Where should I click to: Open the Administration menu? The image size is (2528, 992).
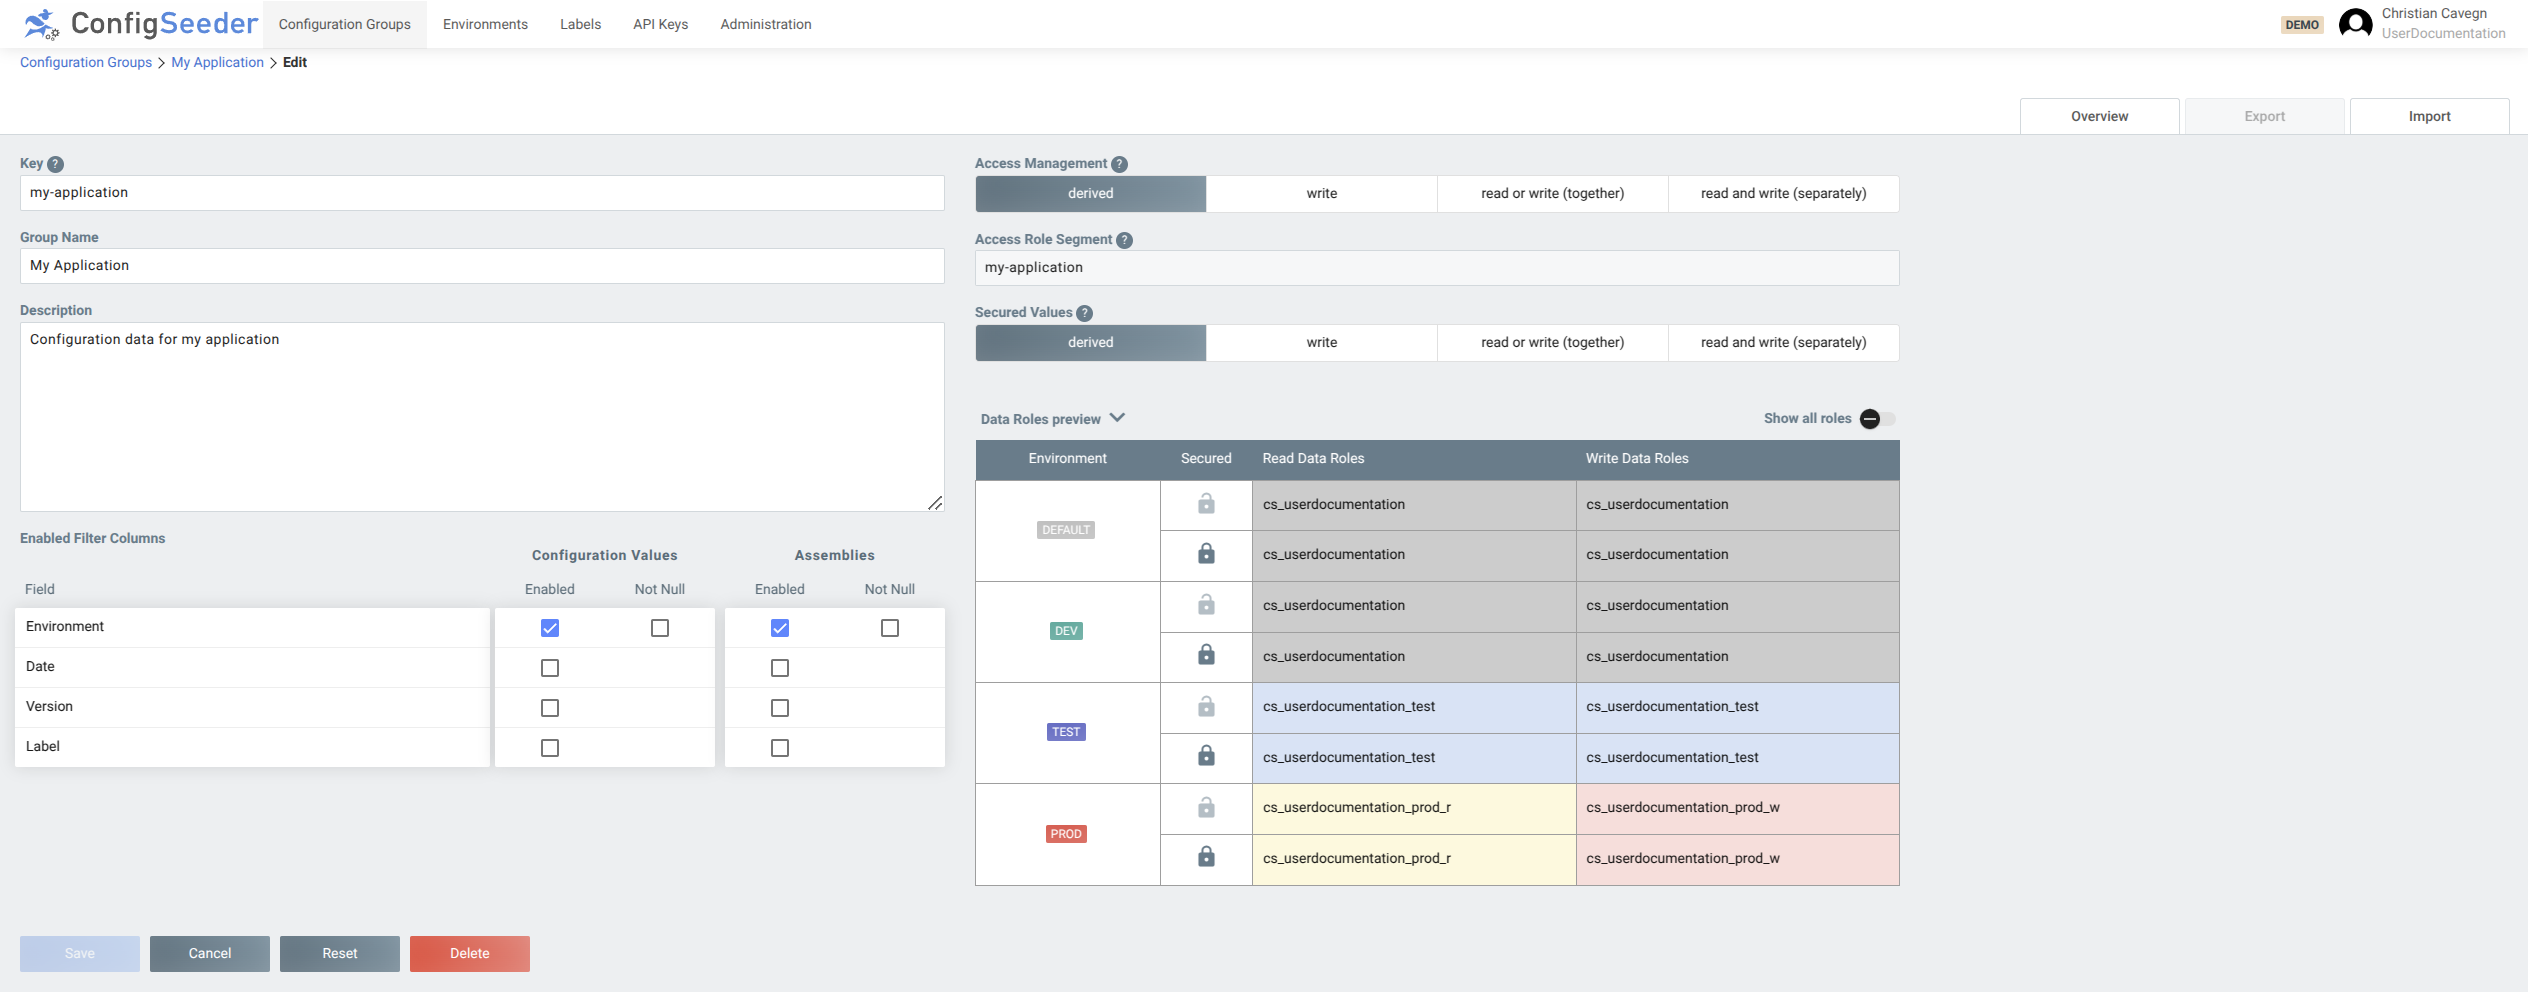point(766,23)
